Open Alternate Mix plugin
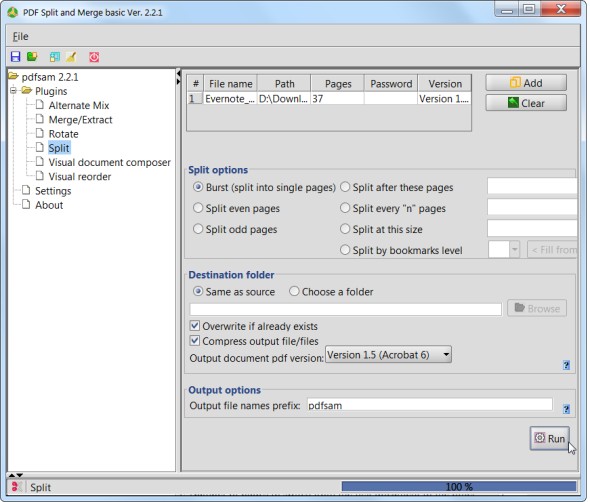The width and height of the screenshot is (590, 502). (x=79, y=105)
